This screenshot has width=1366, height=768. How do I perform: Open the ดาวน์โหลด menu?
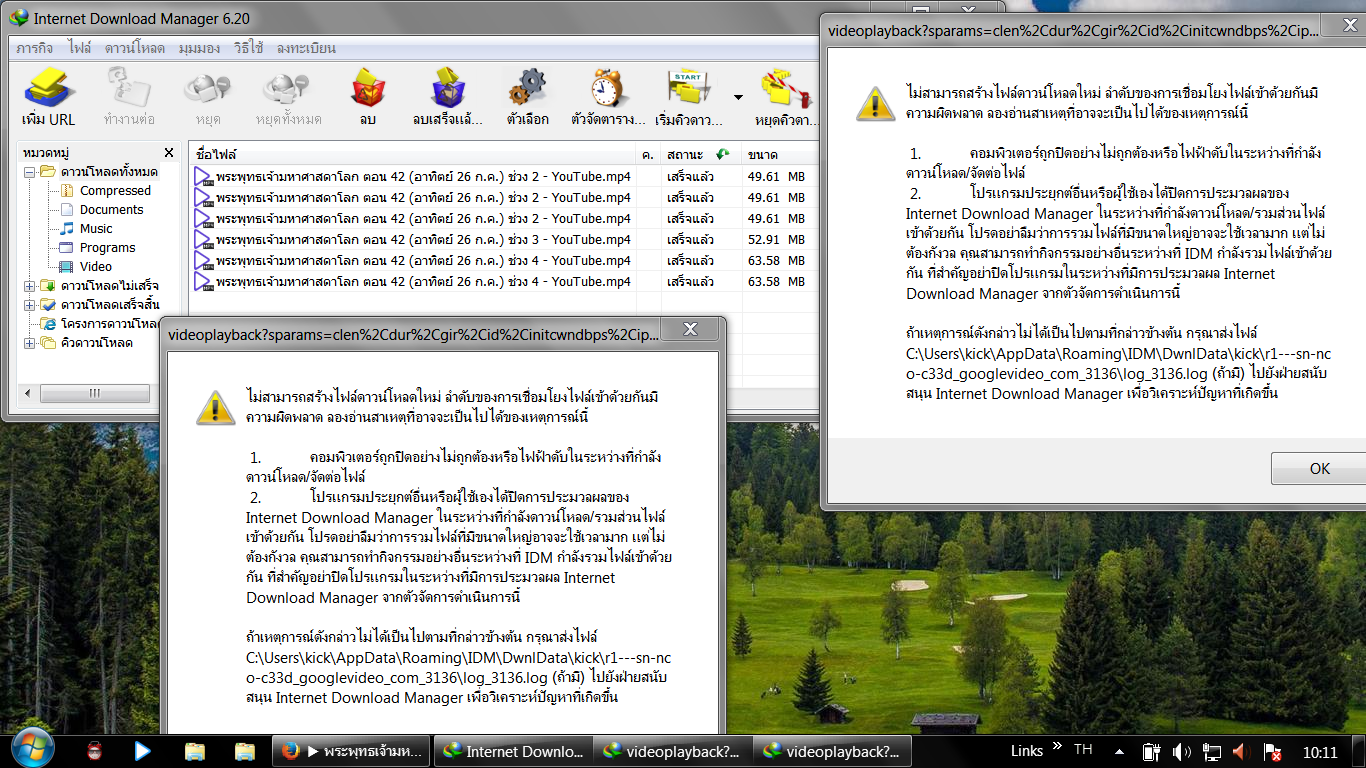(x=135, y=48)
